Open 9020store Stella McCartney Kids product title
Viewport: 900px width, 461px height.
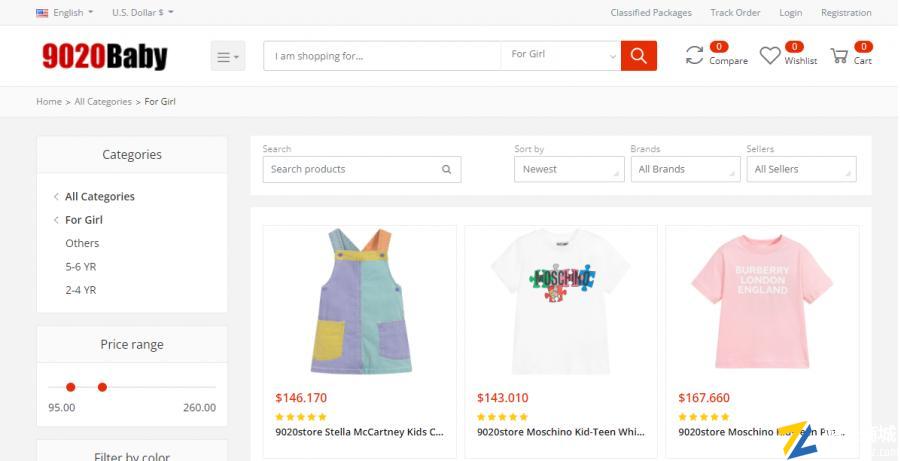click(x=359, y=432)
